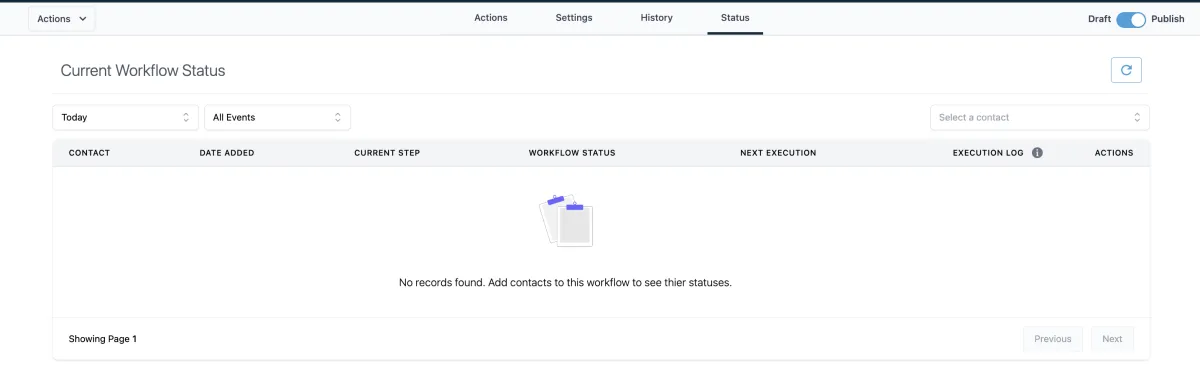Click the Today filter sort arrows icon
The width and height of the screenshot is (1200, 388).
pyautogui.click(x=186, y=118)
